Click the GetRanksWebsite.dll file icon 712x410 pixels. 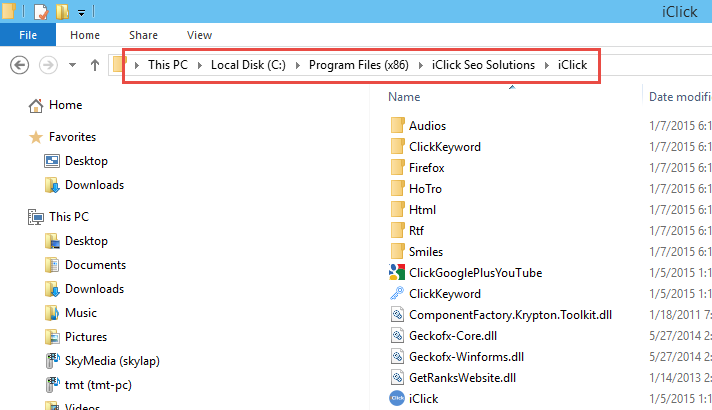pyautogui.click(x=397, y=377)
